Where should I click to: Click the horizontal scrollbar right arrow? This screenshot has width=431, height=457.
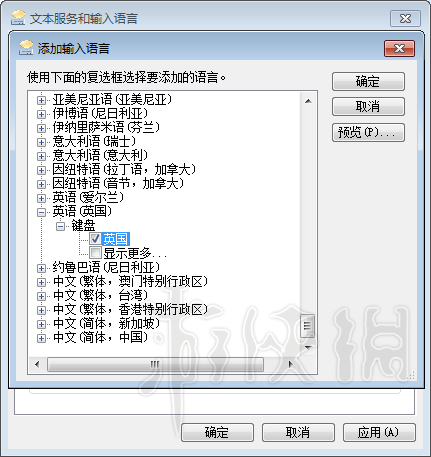[291, 364]
